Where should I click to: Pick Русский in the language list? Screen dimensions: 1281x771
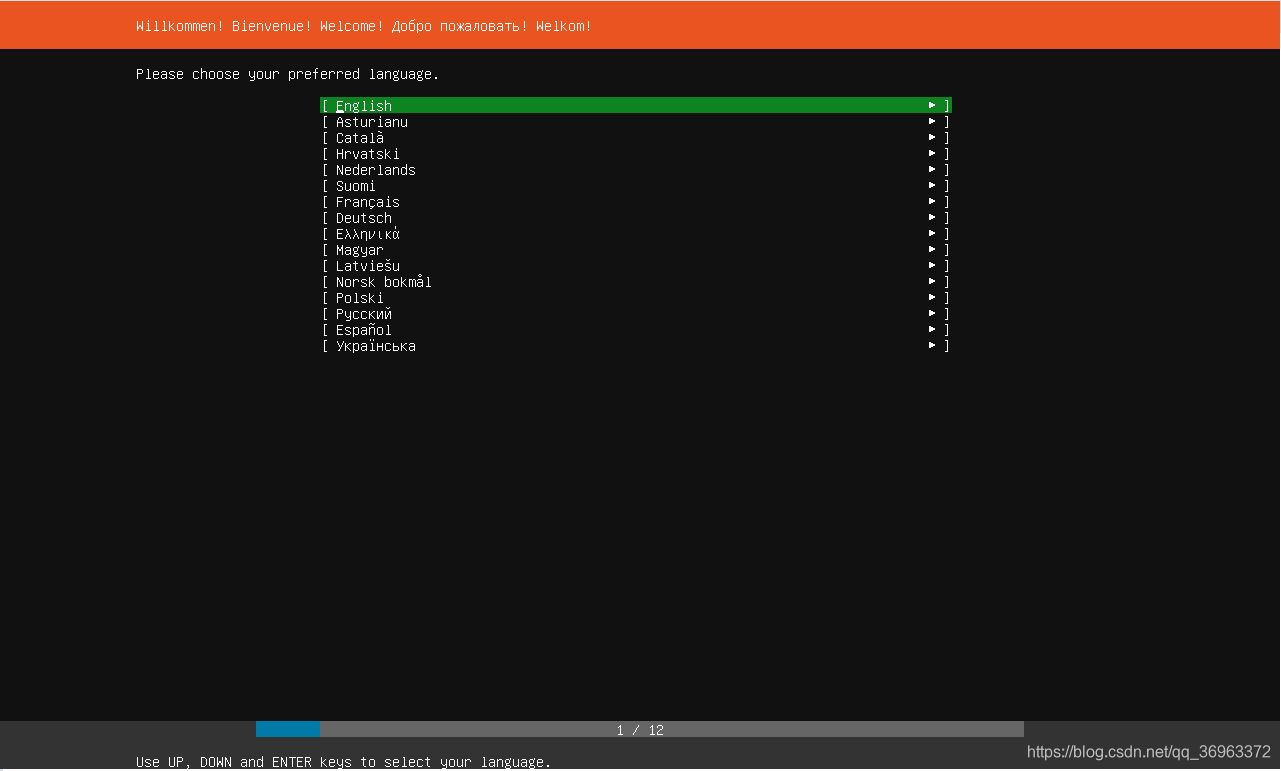pyautogui.click(x=636, y=313)
